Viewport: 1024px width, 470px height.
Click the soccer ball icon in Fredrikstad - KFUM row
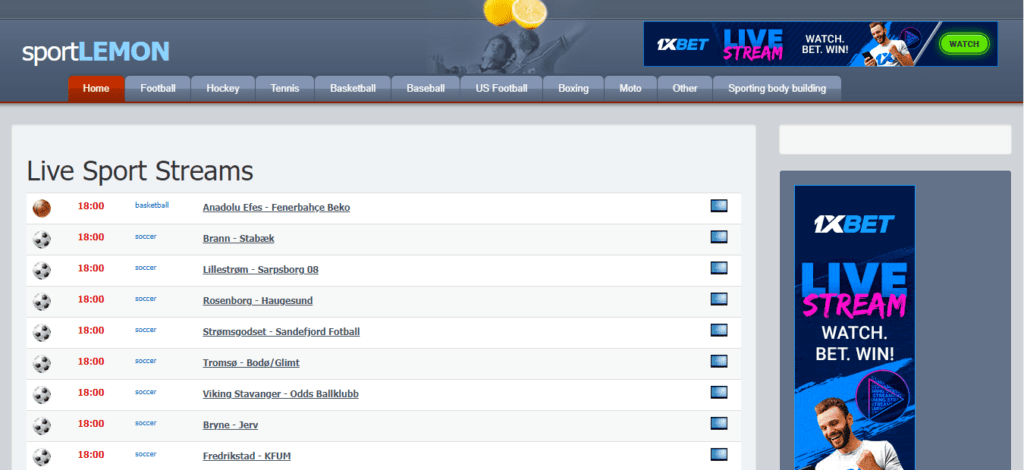[42, 457]
